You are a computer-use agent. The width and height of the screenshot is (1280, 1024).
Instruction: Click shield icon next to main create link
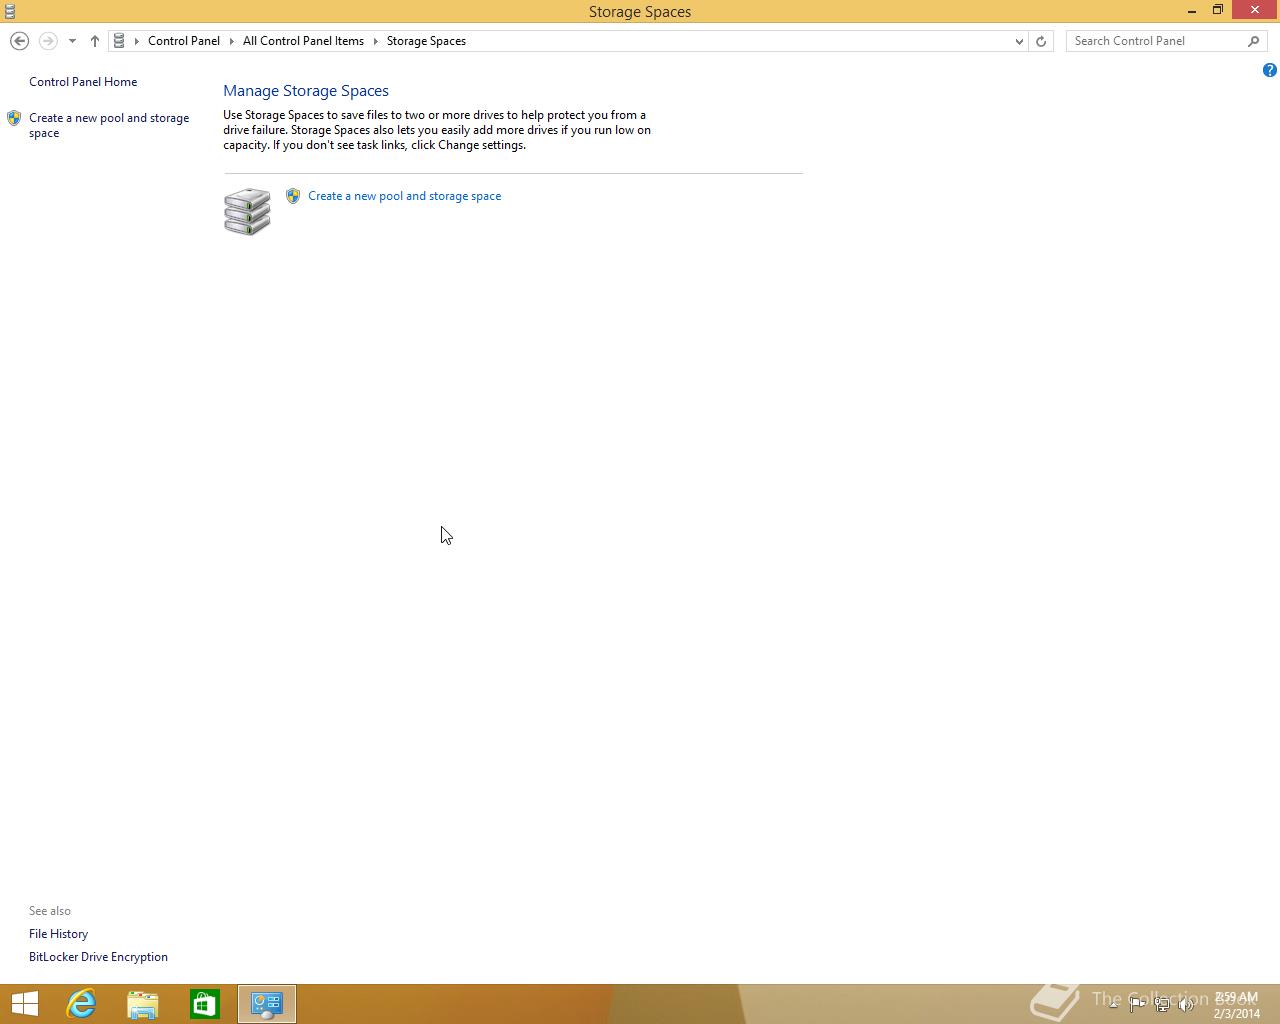click(x=293, y=196)
